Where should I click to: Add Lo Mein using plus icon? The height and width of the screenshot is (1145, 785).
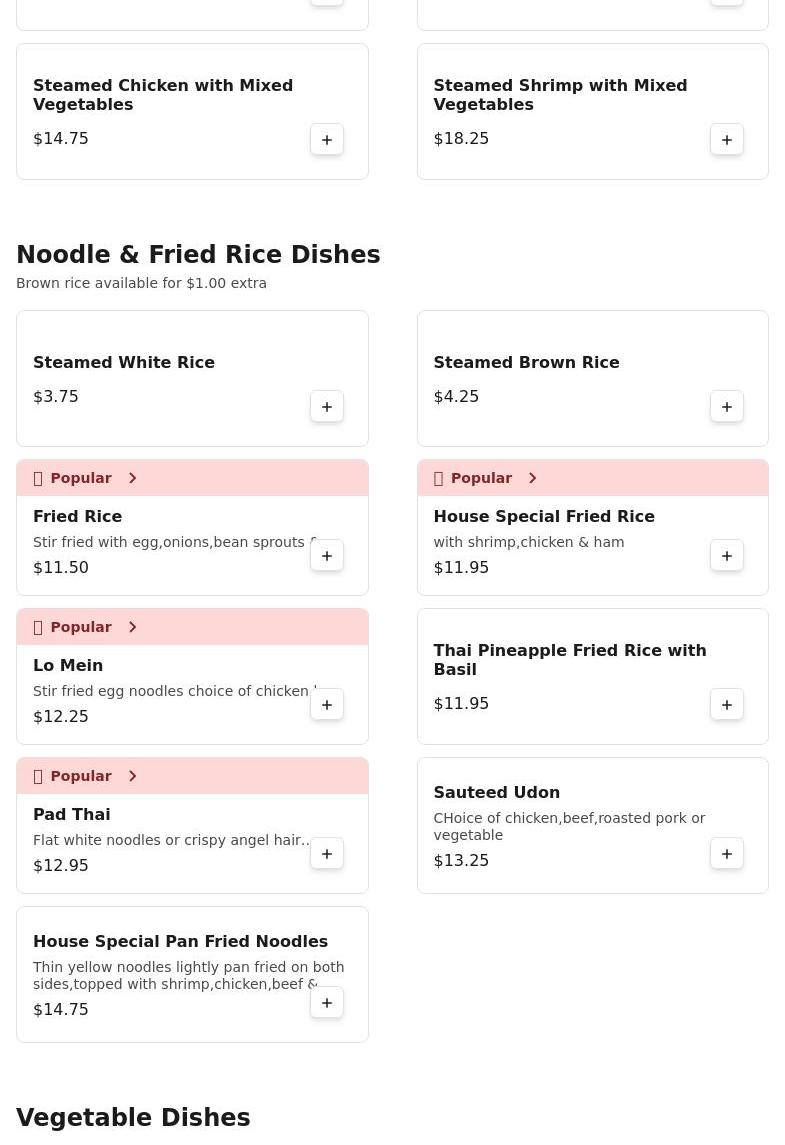[x=326, y=705]
